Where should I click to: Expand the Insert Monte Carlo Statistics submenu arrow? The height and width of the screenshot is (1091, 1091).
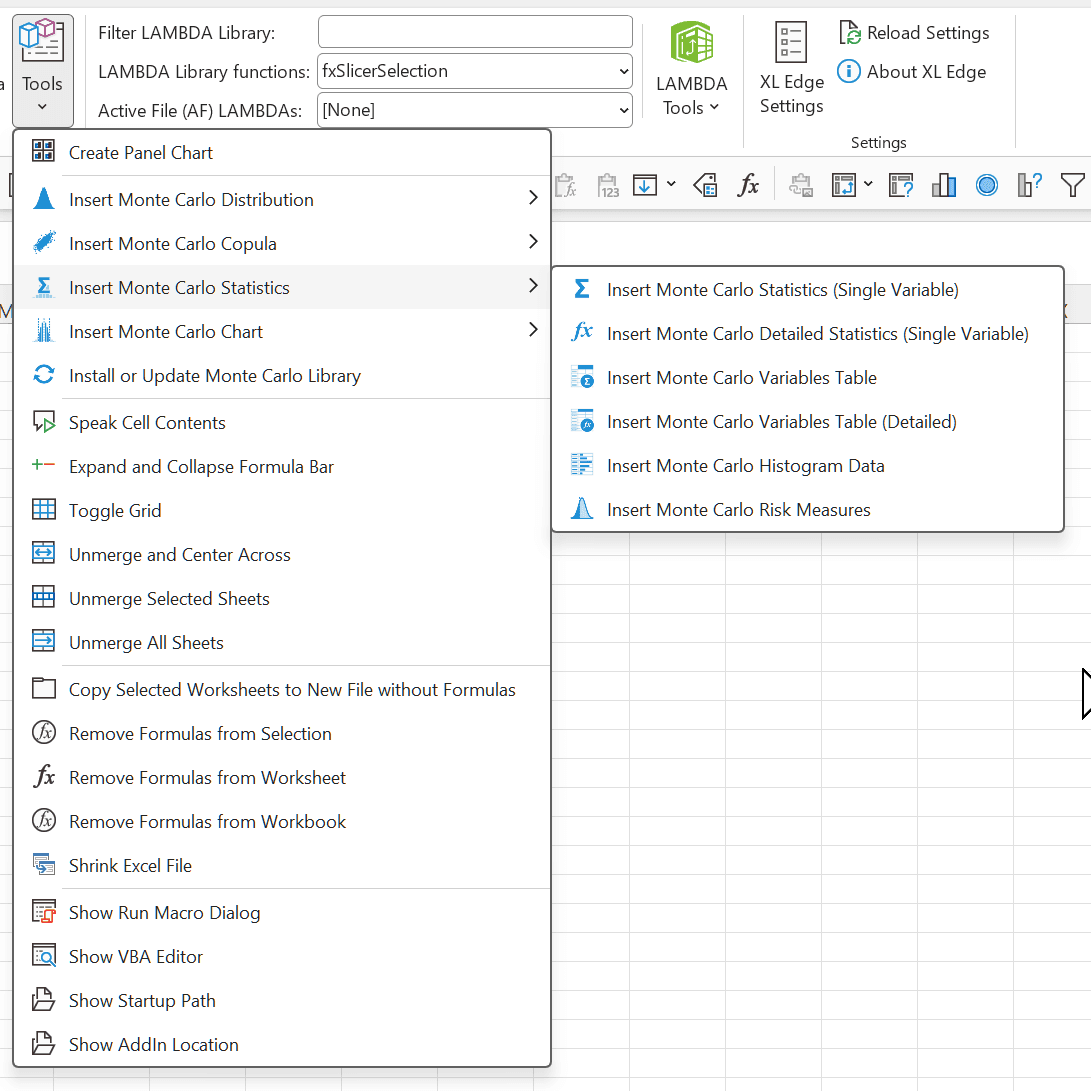533,286
